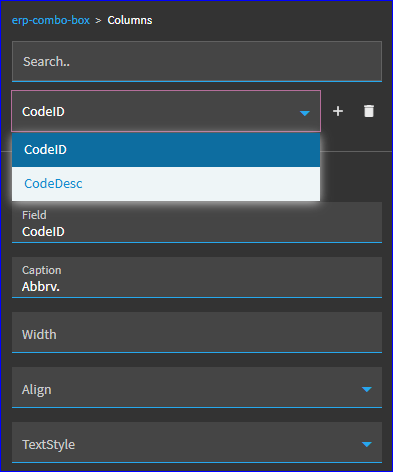Go back to erp-combo-box breadcrumb
This screenshot has width=393, height=472.
tap(51, 20)
